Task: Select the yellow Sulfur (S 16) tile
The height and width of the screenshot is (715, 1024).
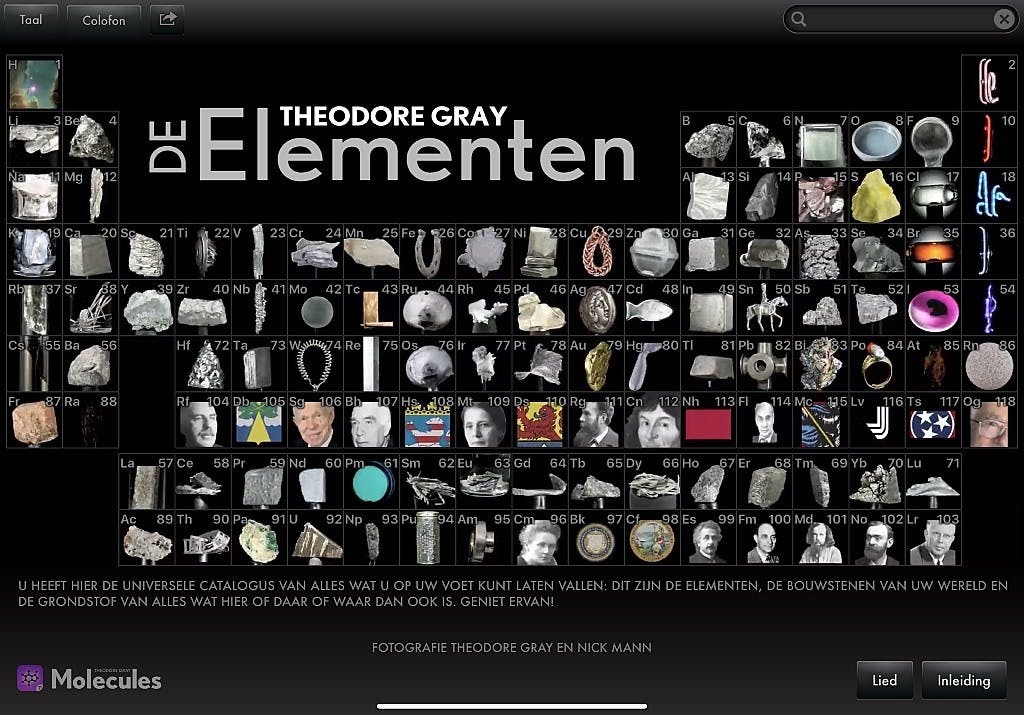Action: pyautogui.click(x=877, y=195)
